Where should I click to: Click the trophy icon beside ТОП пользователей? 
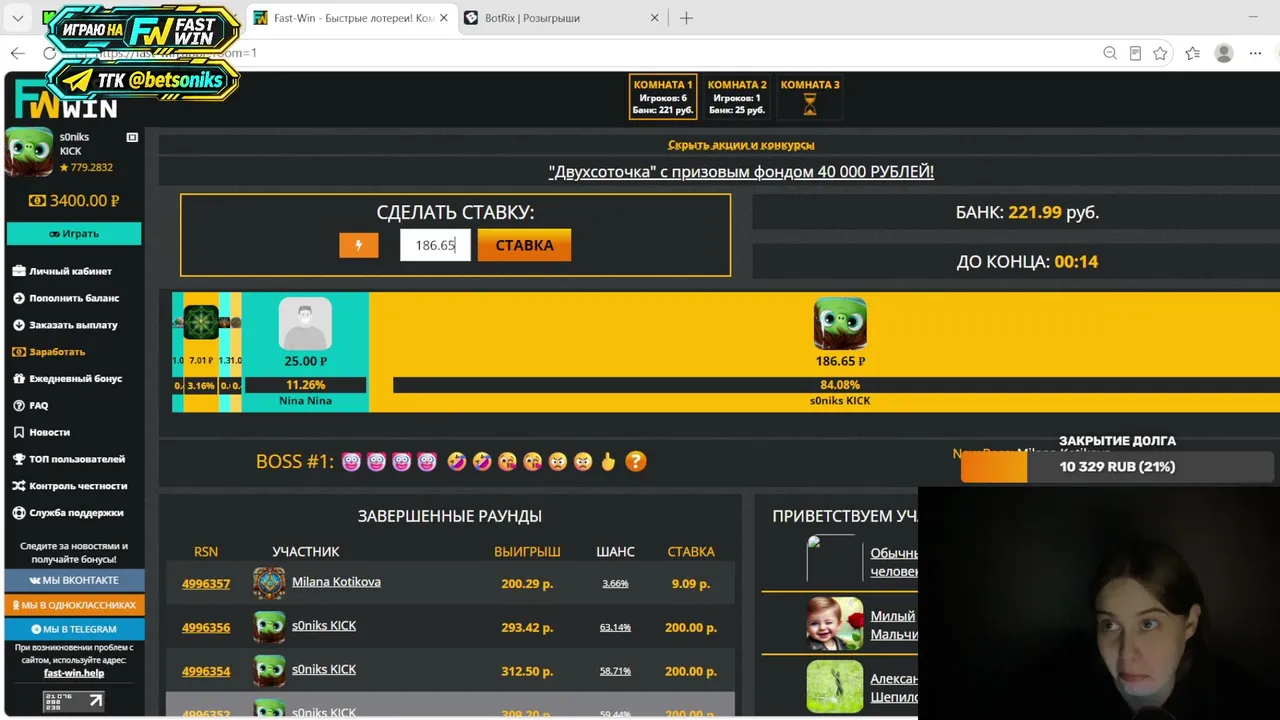(x=19, y=459)
